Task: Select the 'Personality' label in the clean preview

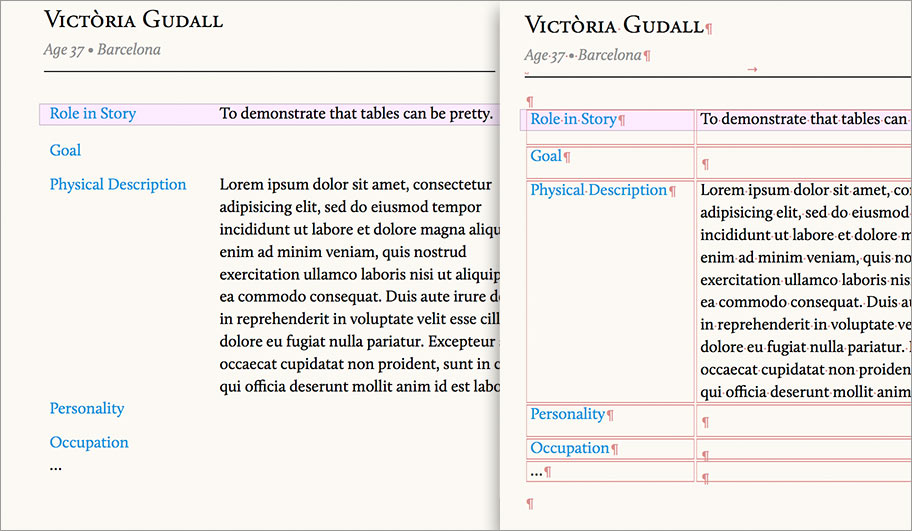Action: click(87, 408)
